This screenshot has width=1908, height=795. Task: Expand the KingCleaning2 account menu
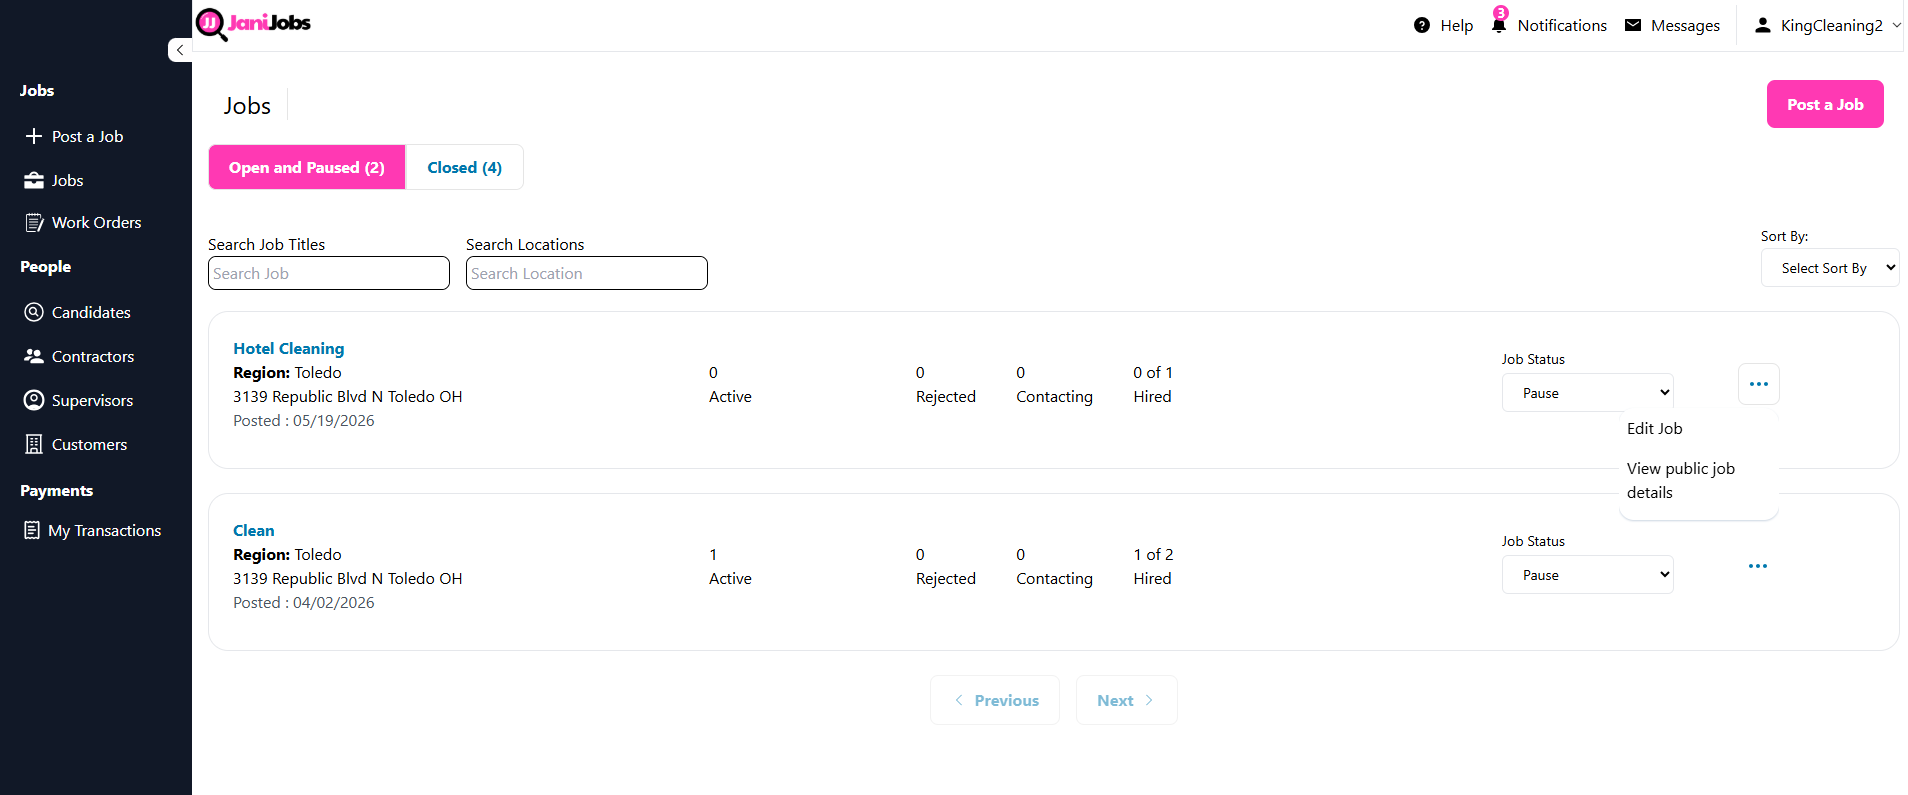(x=1829, y=25)
